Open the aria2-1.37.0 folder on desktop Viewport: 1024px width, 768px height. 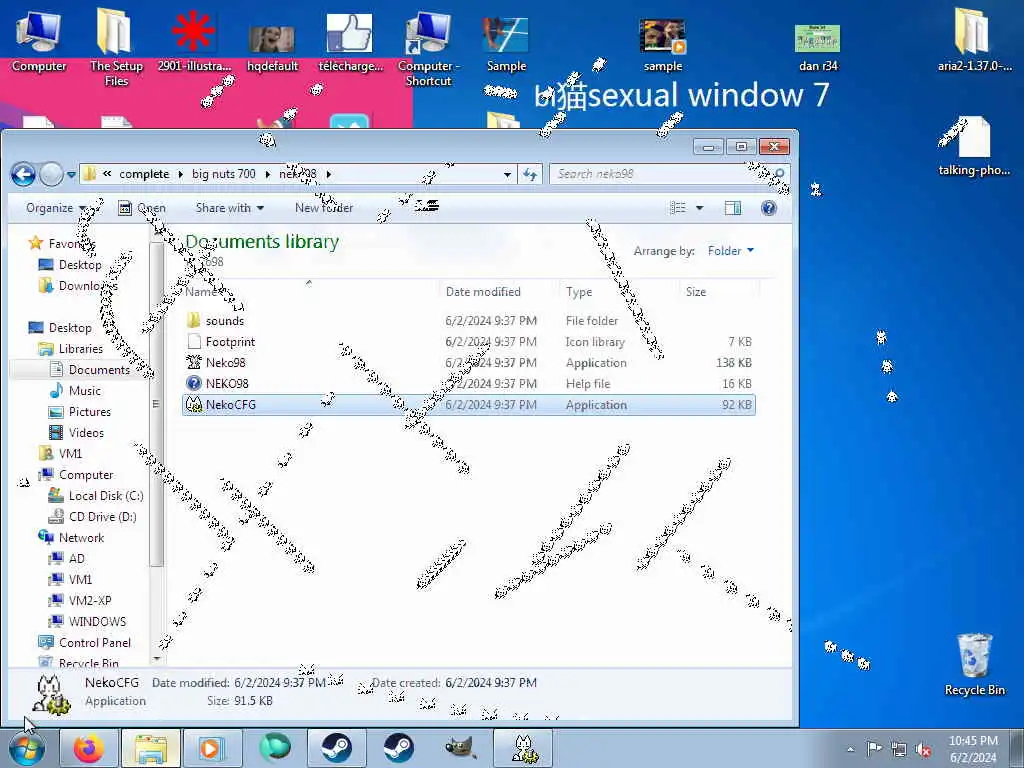pyautogui.click(x=974, y=39)
